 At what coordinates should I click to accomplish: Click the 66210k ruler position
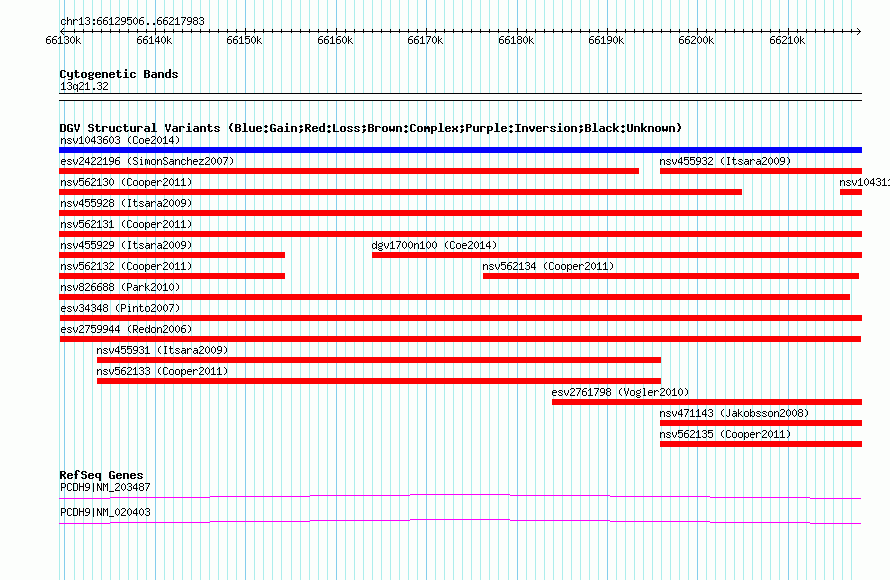point(787,40)
